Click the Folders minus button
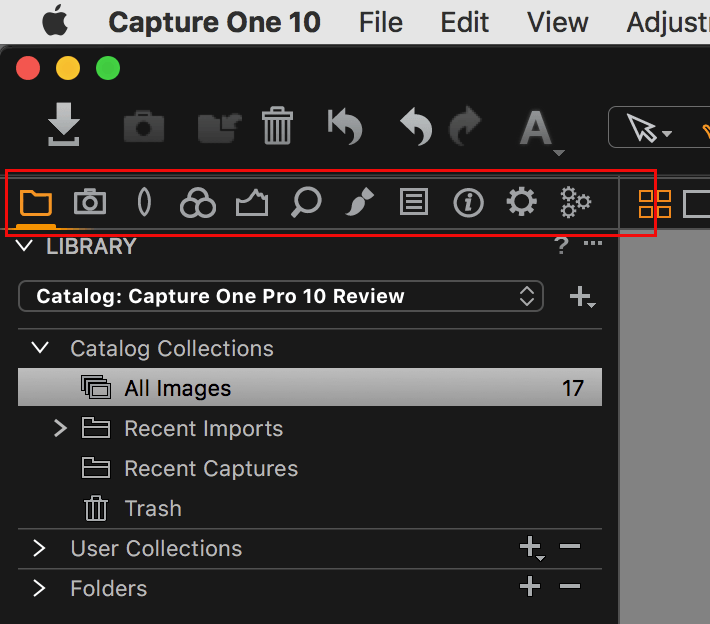This screenshot has height=624, width=710. [x=570, y=586]
